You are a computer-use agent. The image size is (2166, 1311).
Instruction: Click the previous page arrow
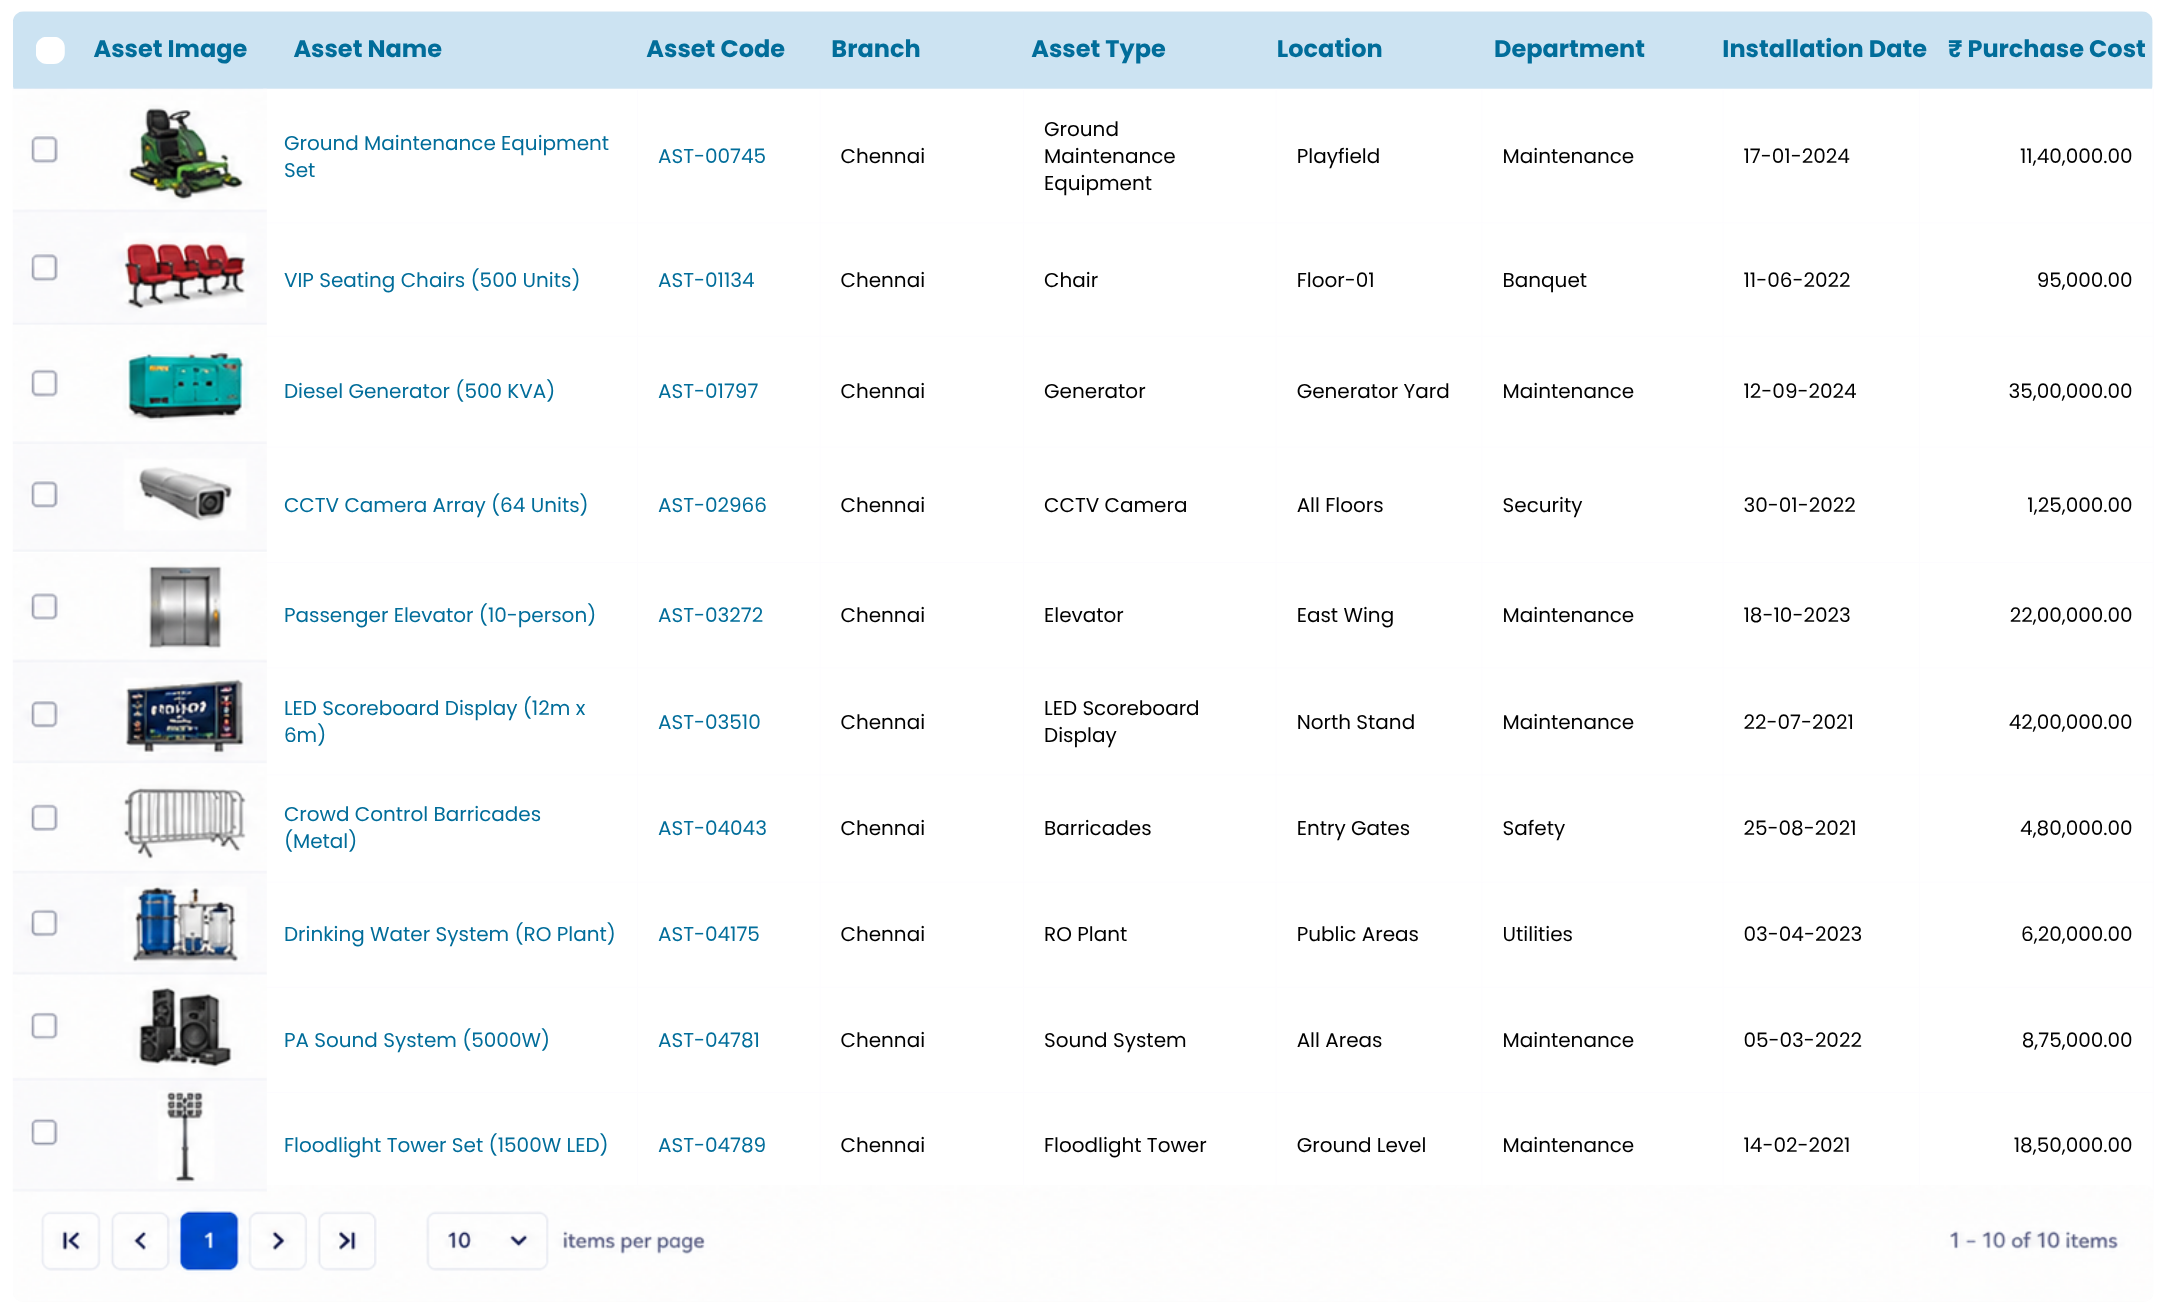140,1240
